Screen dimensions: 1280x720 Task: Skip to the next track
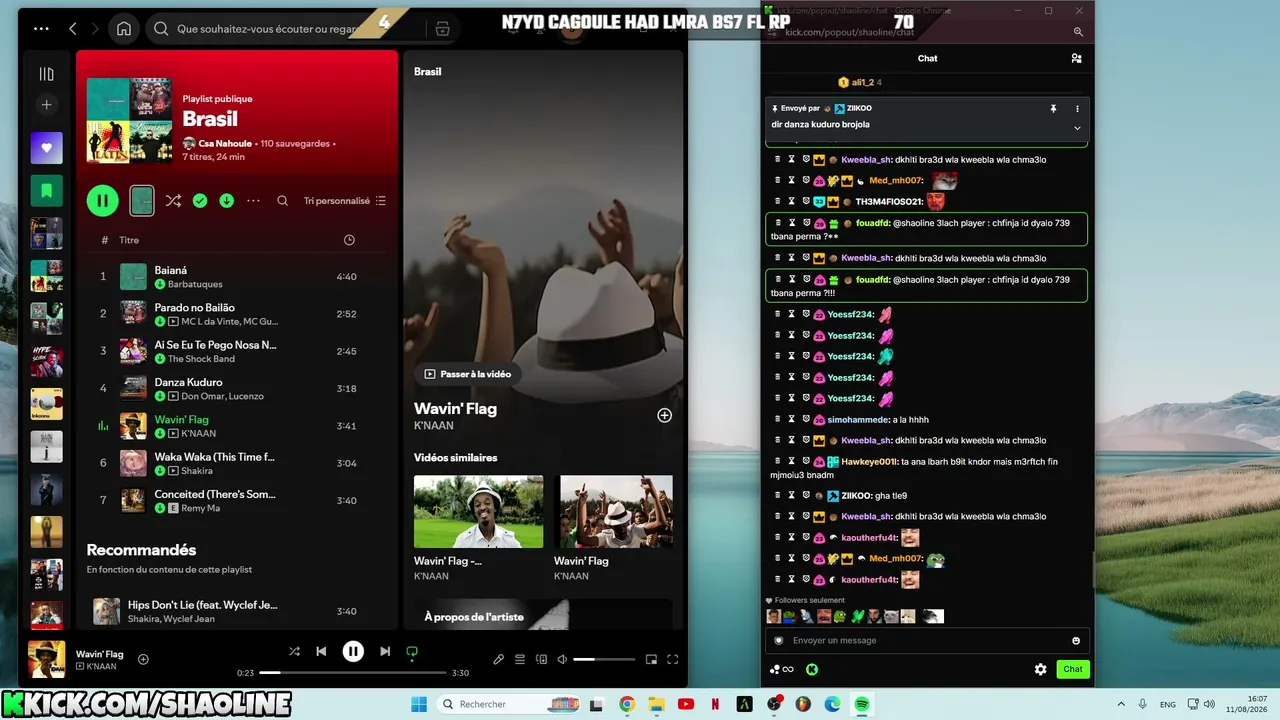click(385, 651)
